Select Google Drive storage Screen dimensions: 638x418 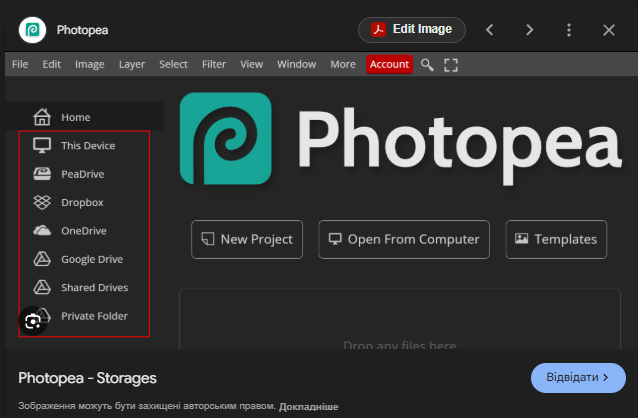click(90, 259)
